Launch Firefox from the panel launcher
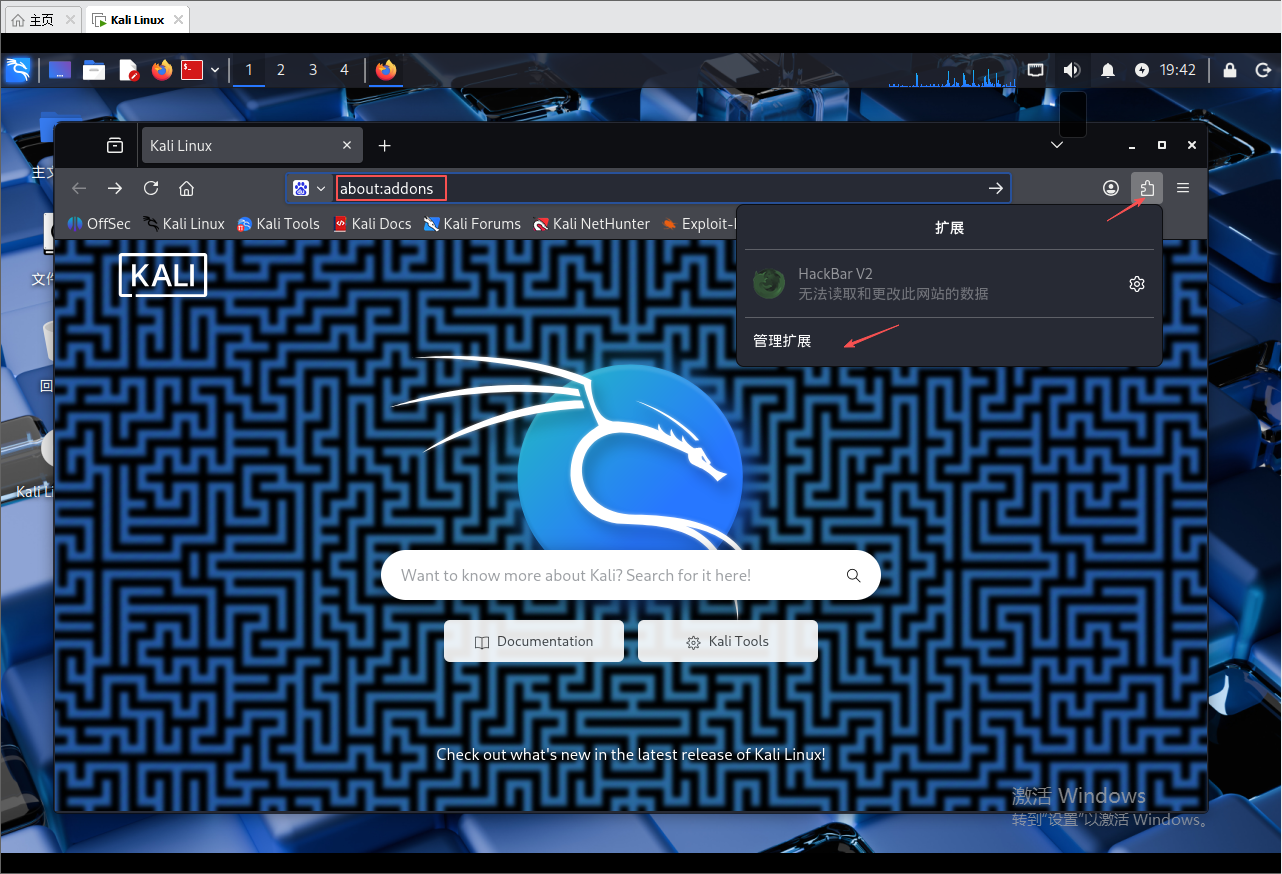1282x874 pixels. 162,70
